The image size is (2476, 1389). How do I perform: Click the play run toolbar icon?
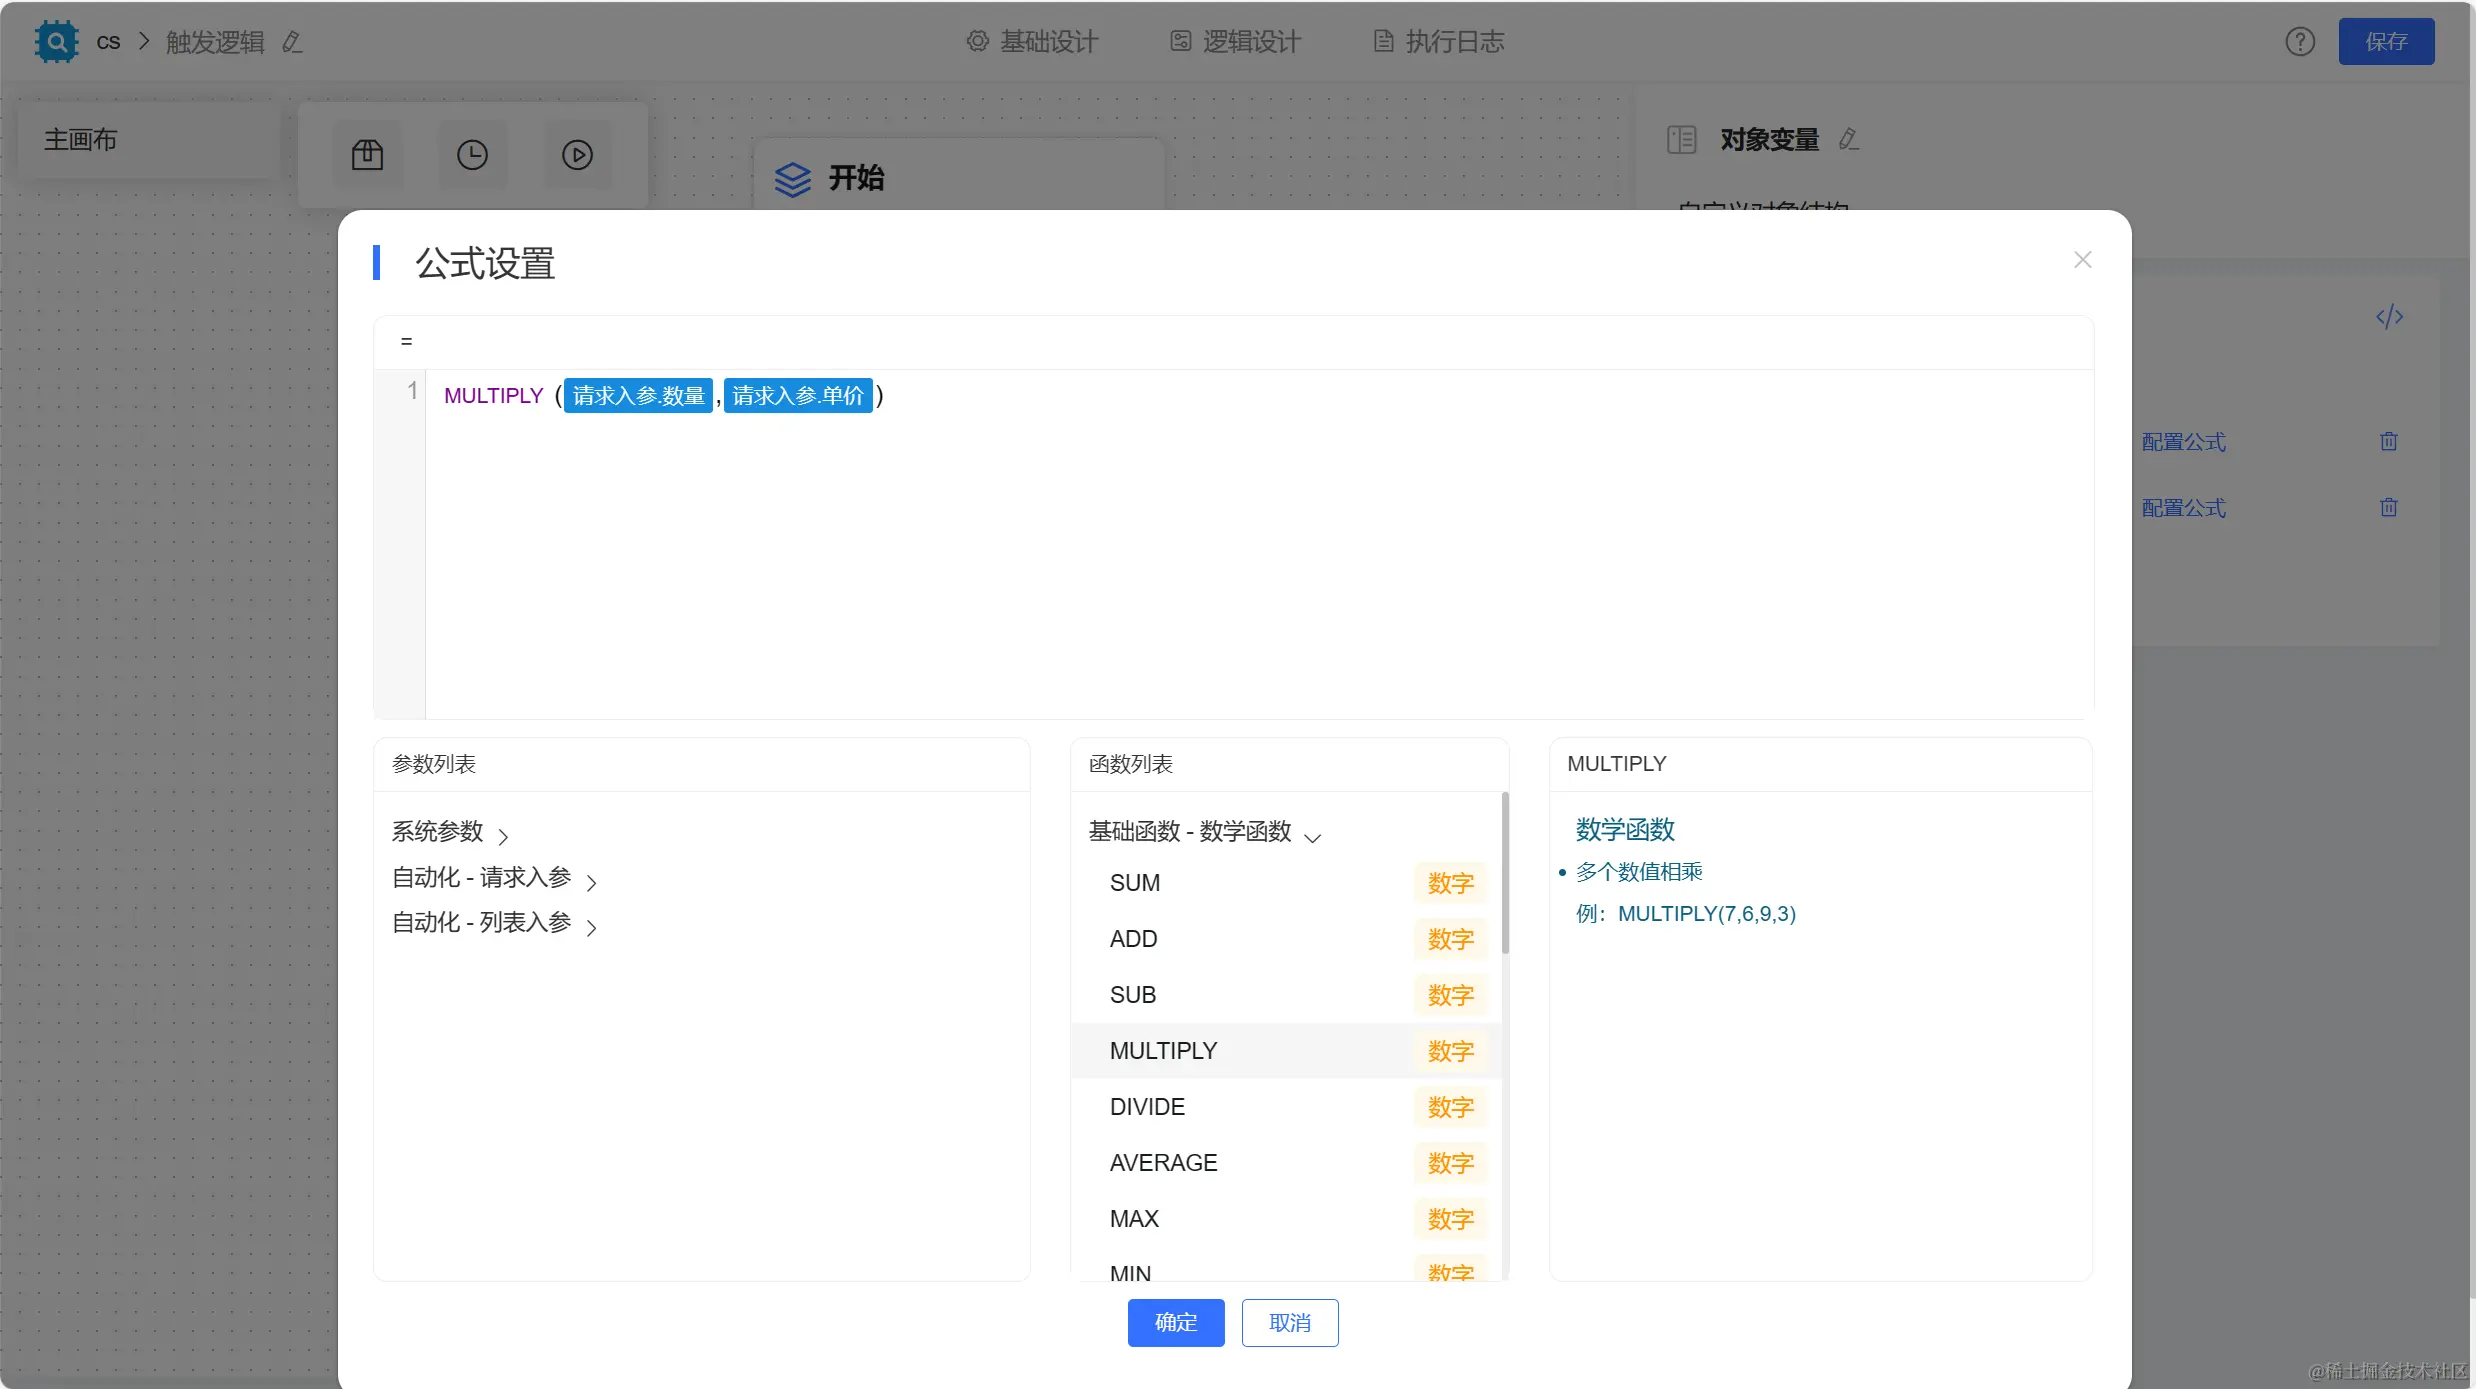(577, 155)
